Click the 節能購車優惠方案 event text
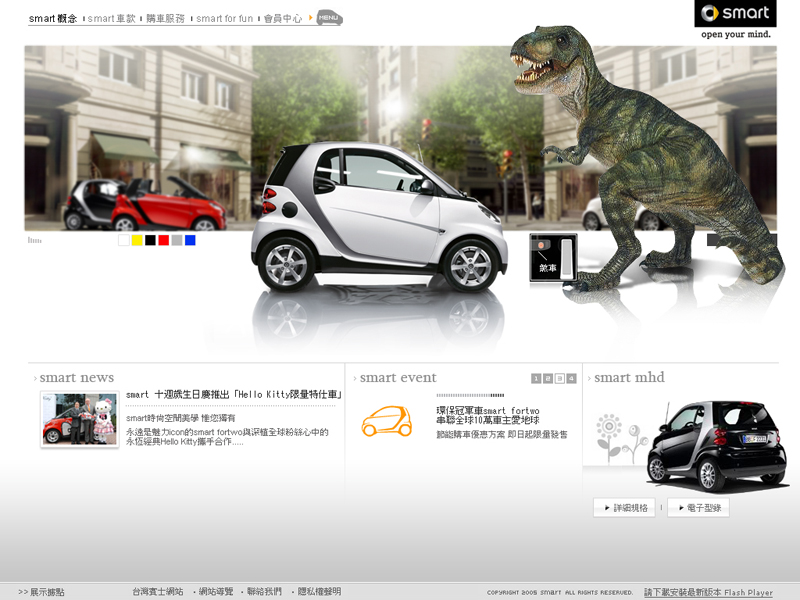 pyautogui.click(x=502, y=435)
